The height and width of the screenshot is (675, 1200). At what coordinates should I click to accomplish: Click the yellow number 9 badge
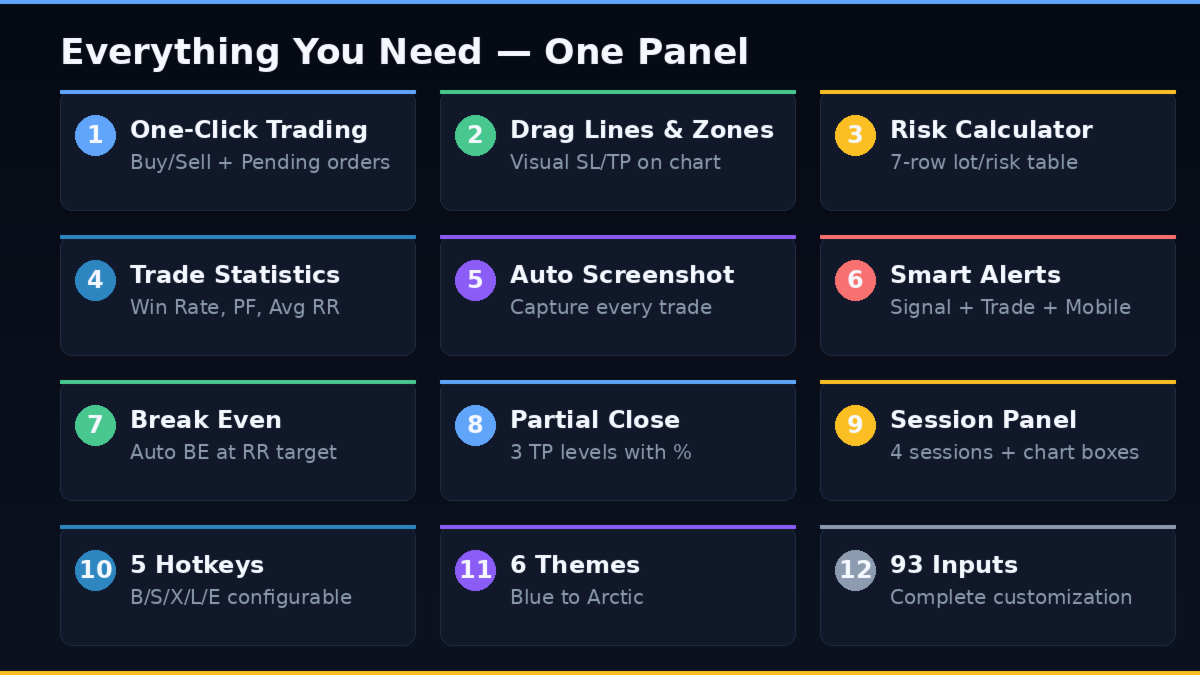[x=855, y=425]
